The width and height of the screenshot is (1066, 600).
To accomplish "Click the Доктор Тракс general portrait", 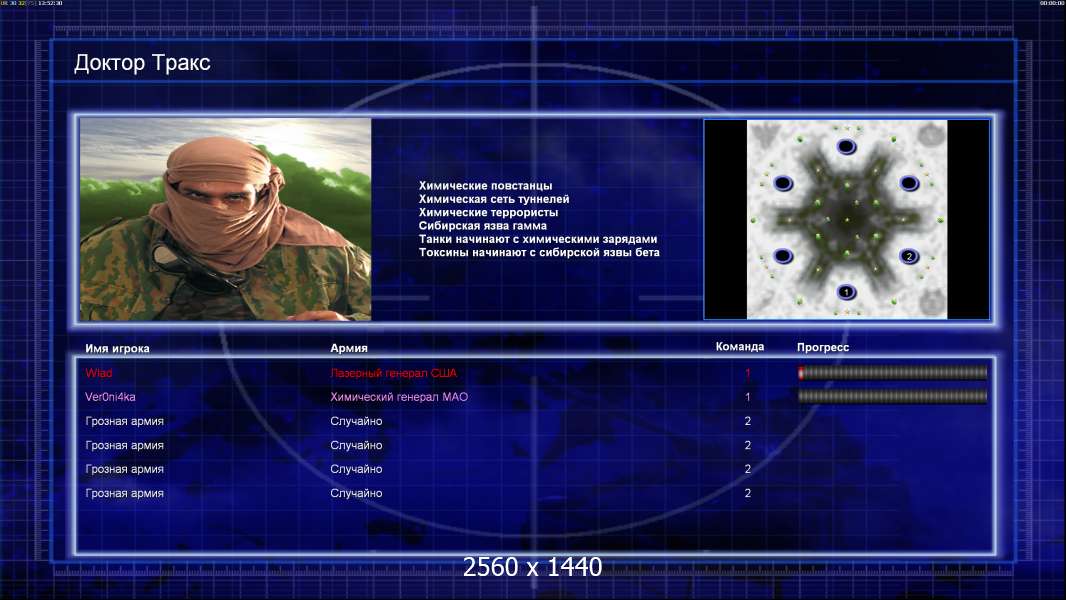I will point(226,219).
